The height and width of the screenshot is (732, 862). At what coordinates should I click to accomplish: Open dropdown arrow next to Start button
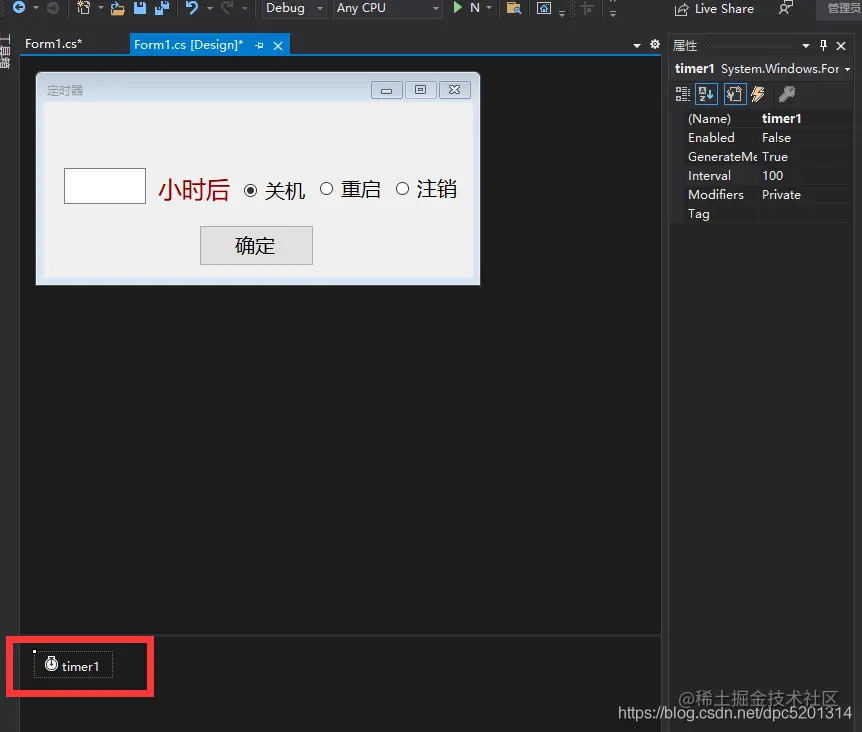coord(489,8)
